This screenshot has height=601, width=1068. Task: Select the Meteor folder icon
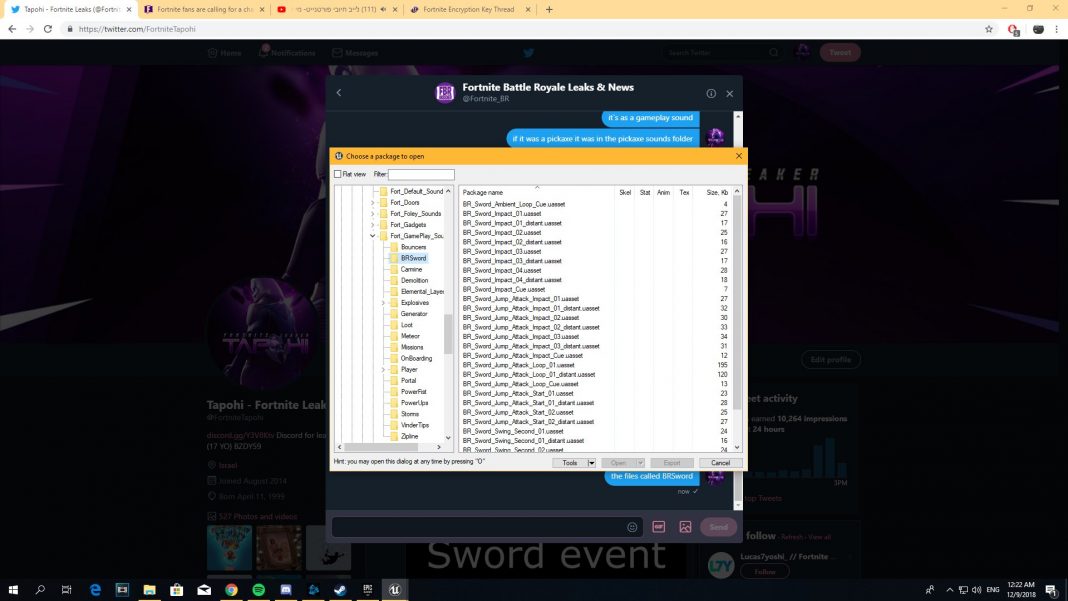(x=394, y=336)
